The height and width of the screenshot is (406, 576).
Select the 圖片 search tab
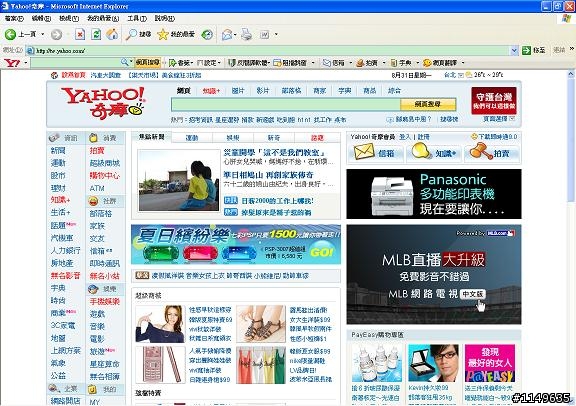tap(238, 91)
